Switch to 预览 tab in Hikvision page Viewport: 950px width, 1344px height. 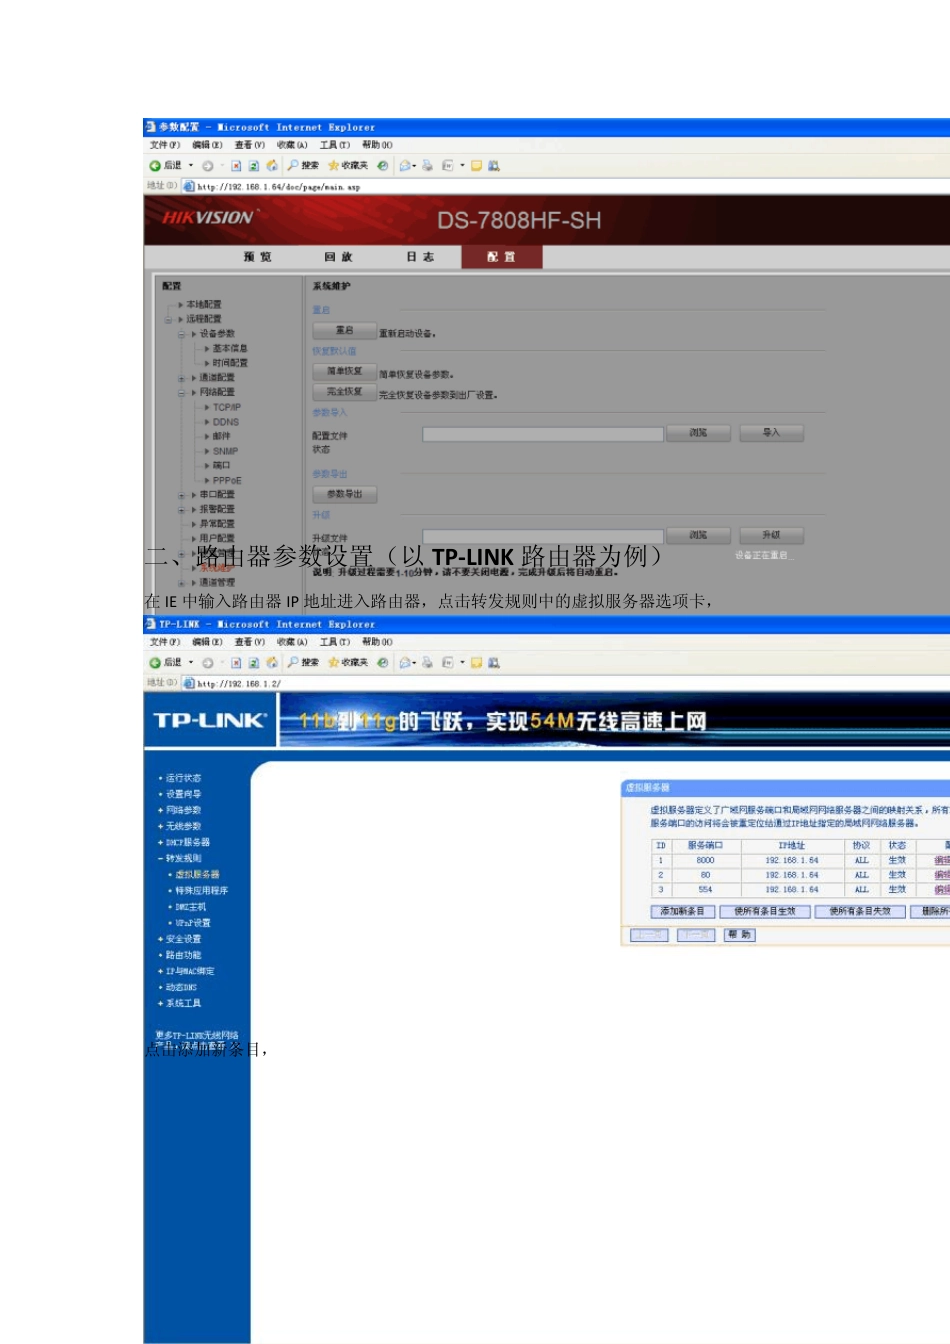[x=257, y=257]
